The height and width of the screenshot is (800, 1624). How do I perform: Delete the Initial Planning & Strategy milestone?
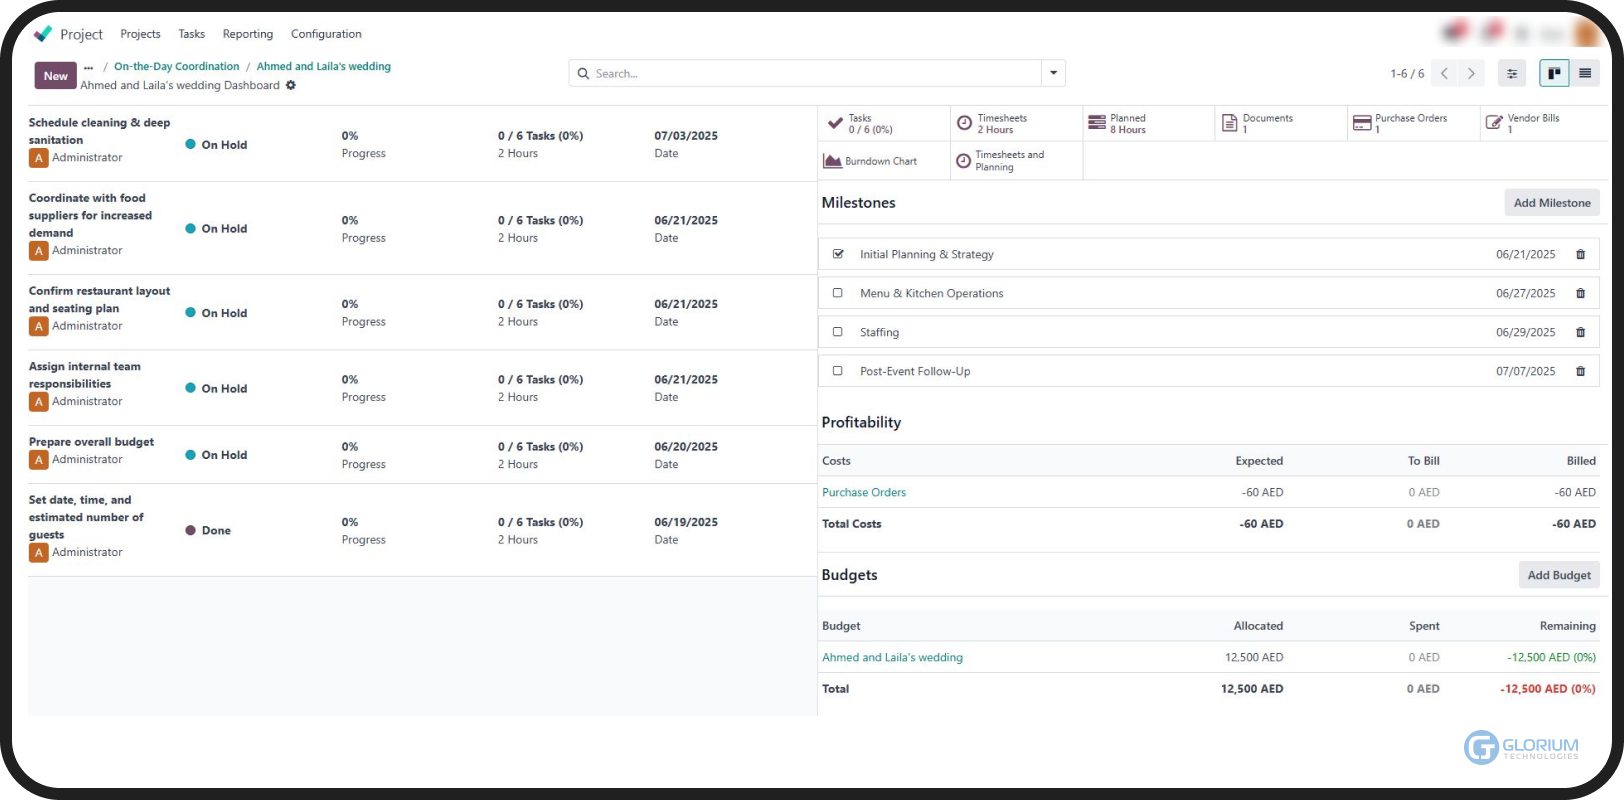coord(1580,254)
